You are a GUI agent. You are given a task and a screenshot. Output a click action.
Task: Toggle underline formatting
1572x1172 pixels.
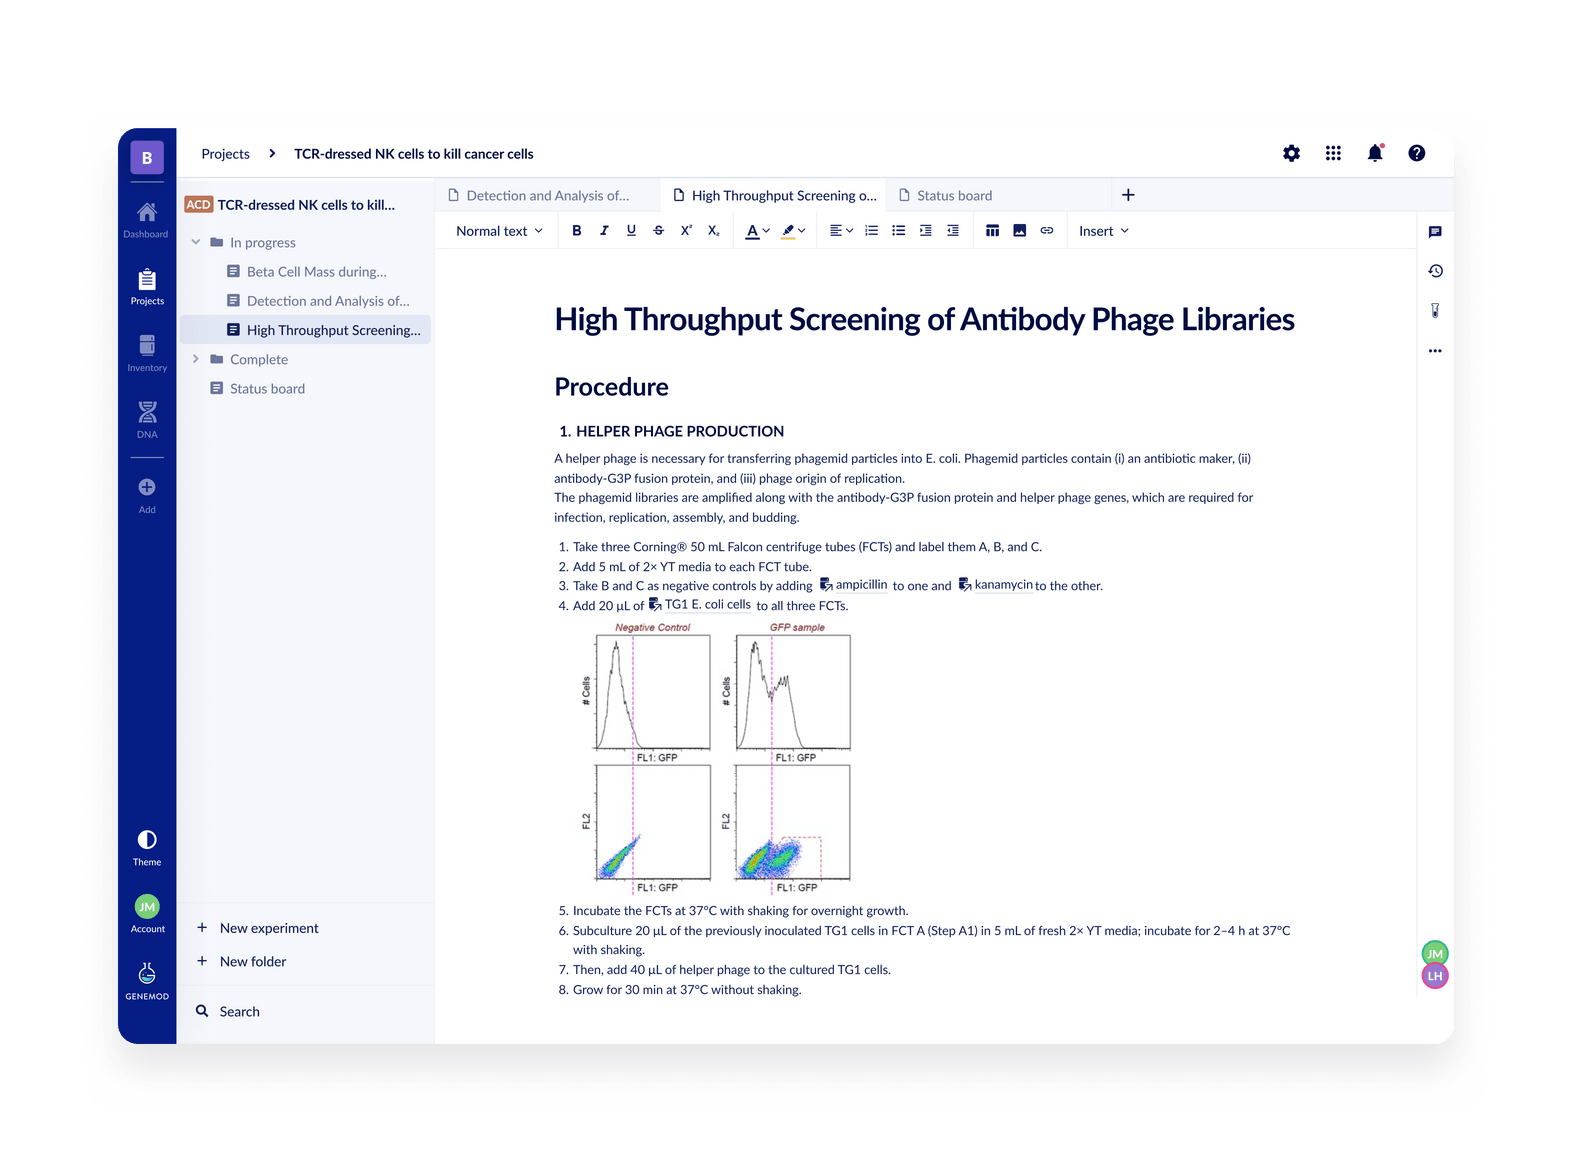click(631, 230)
